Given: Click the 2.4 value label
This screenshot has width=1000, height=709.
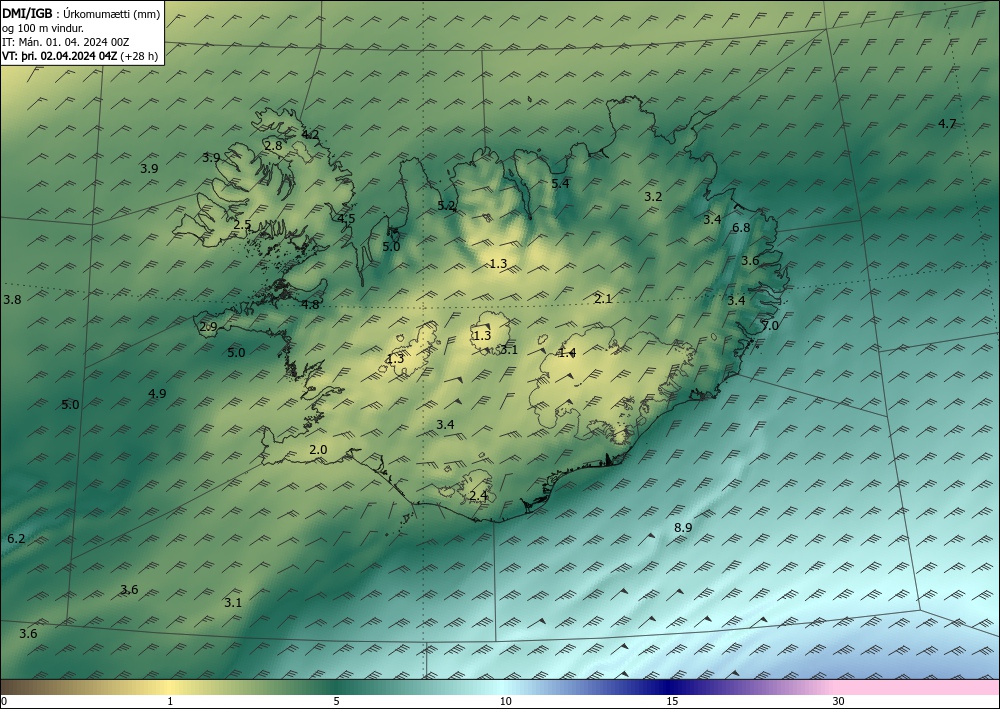Looking at the screenshot, I should coord(478,495).
